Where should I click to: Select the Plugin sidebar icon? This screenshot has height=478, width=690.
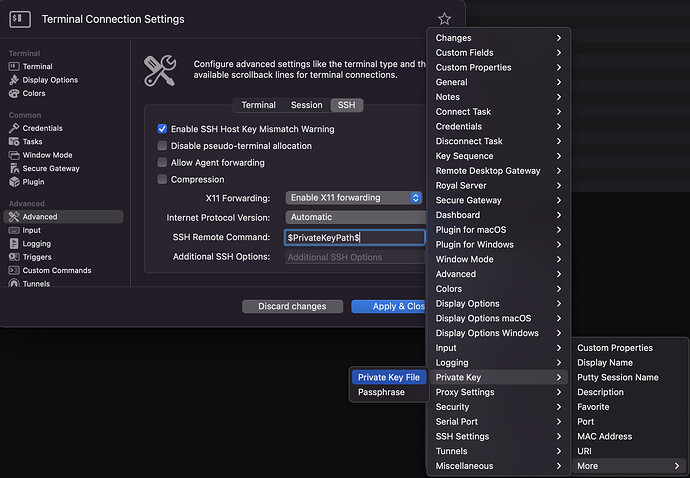14,182
